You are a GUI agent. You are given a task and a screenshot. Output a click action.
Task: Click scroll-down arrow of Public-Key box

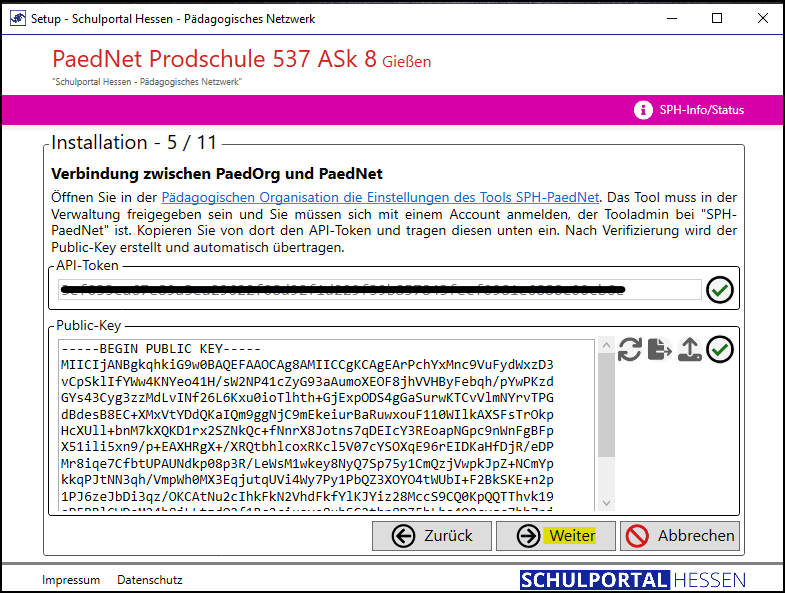pos(606,503)
